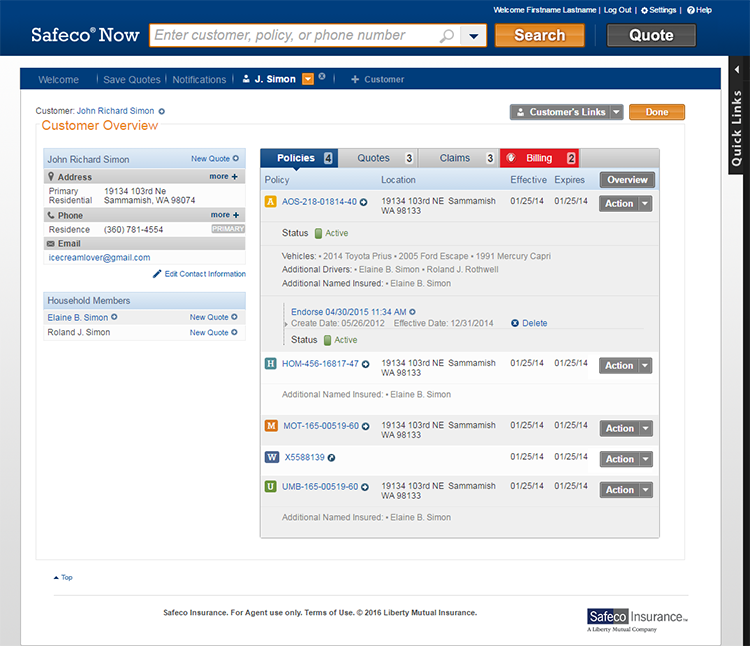
Task: Jump to Top link at page bottom
Action: point(63,578)
